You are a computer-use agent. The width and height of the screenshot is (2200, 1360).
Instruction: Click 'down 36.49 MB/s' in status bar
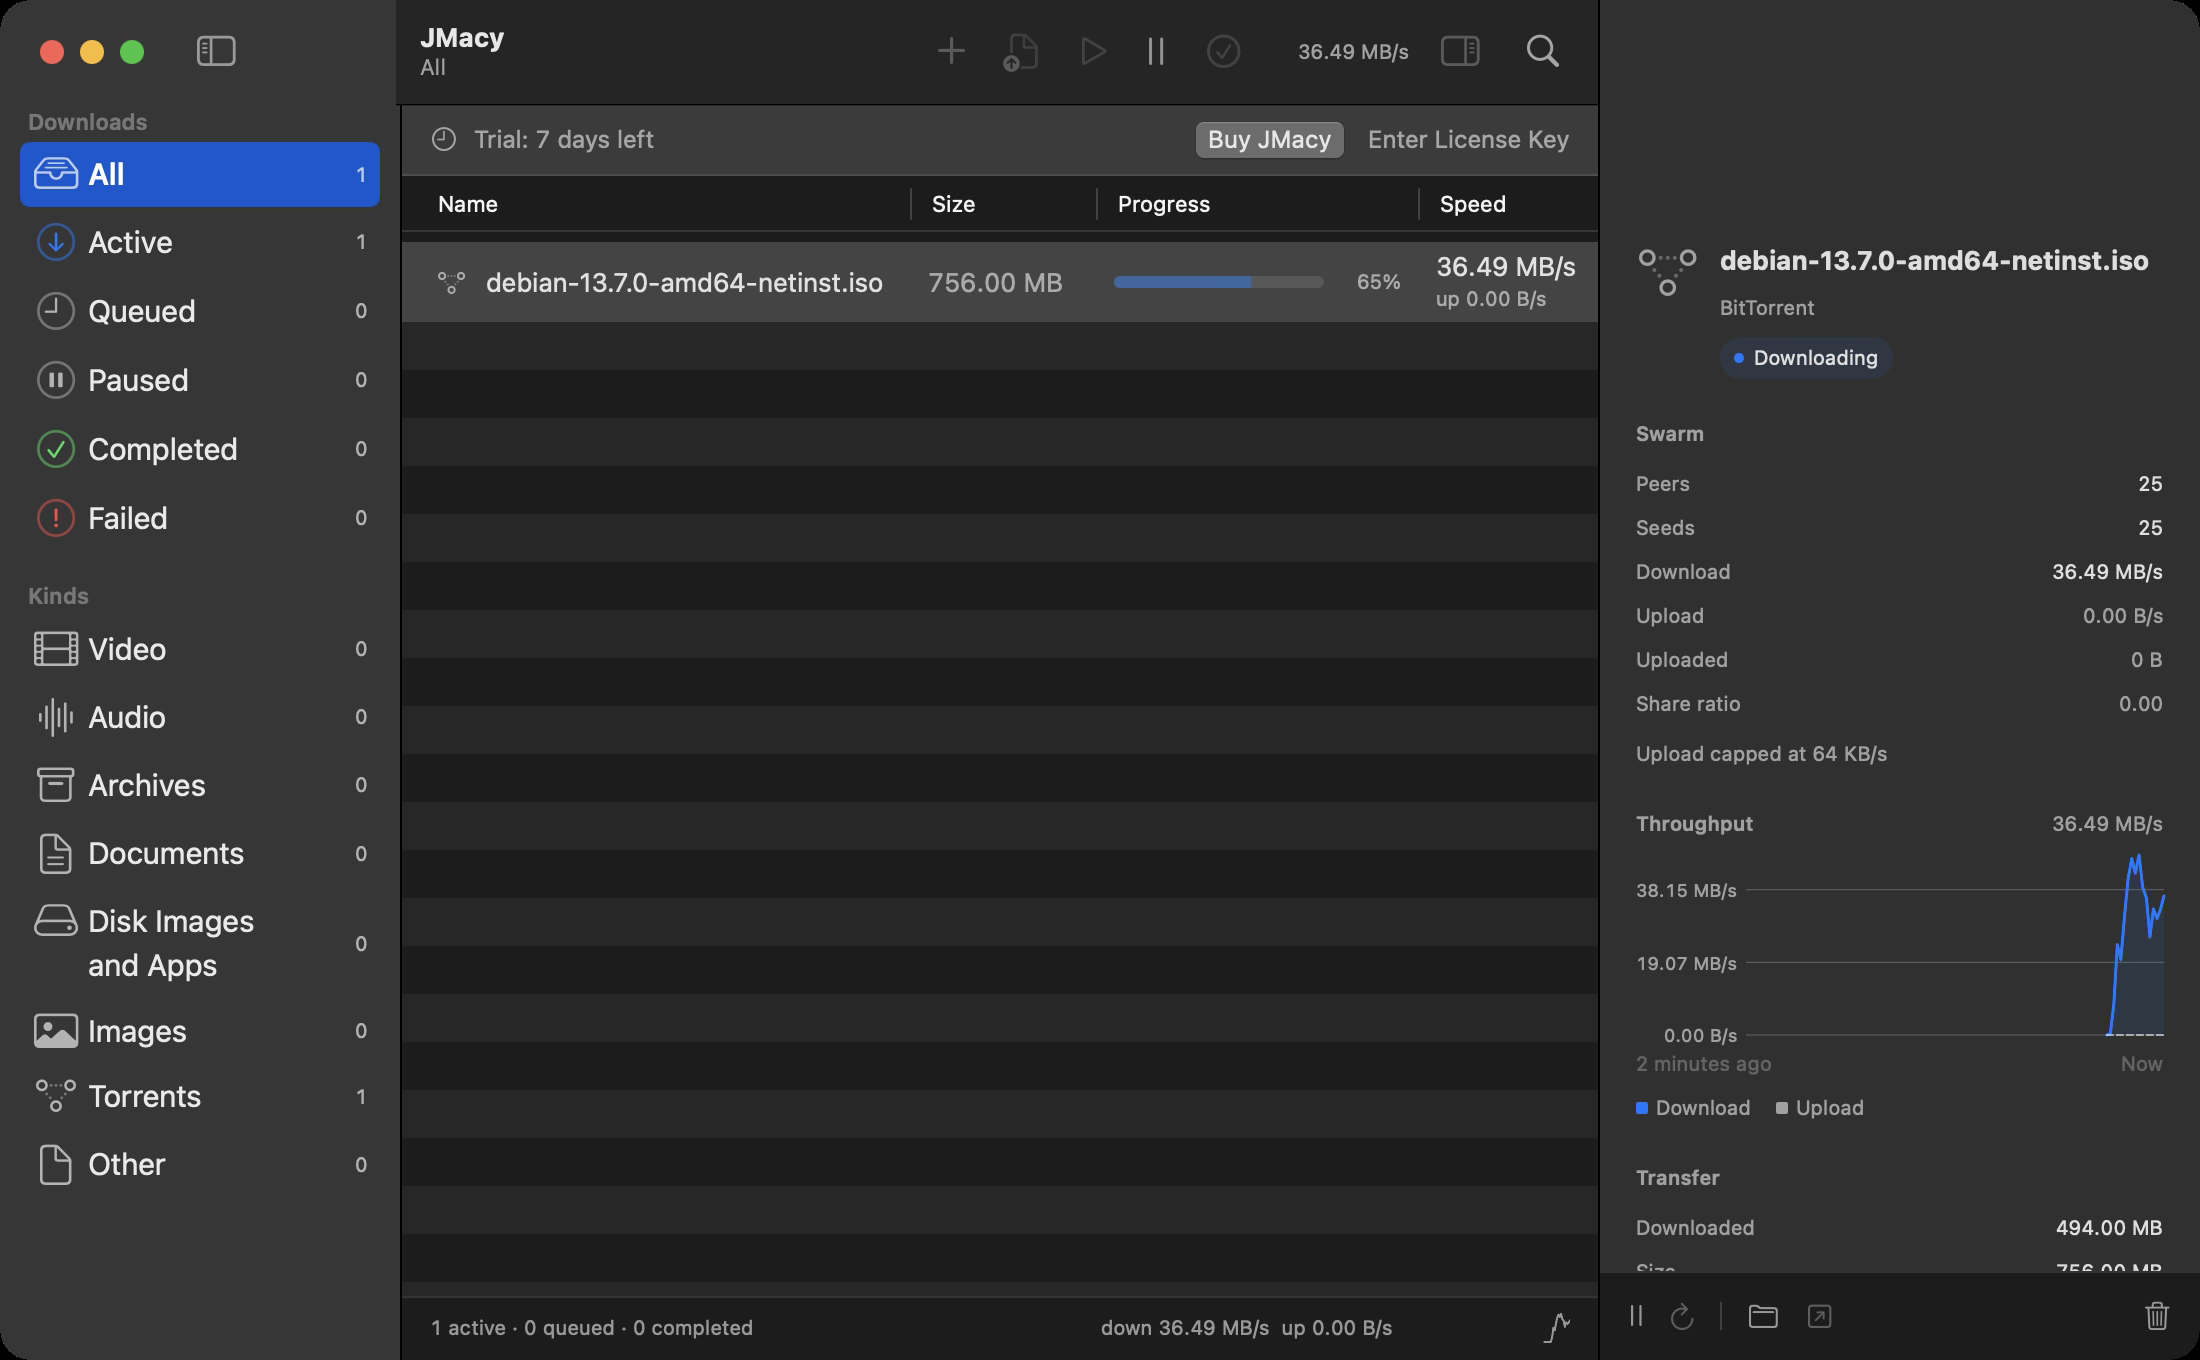coord(1185,1328)
